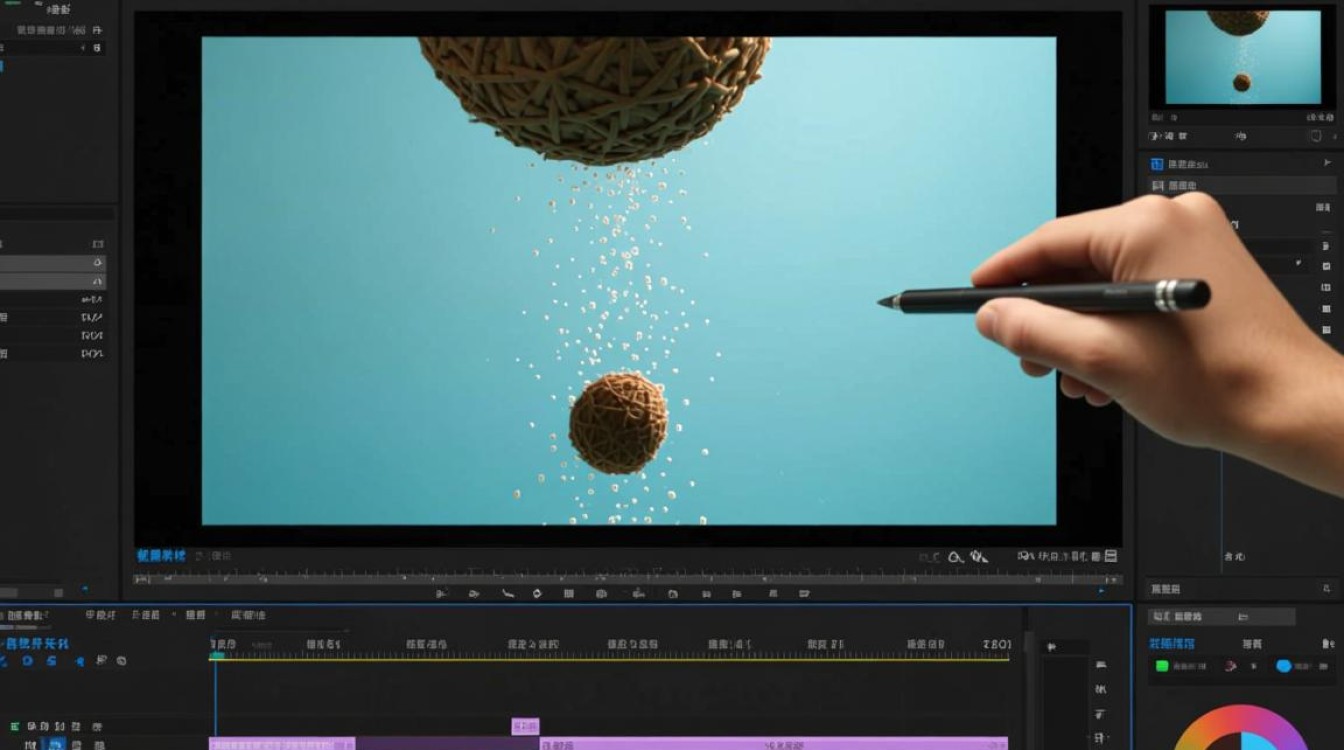Pick the green swatch above the color wheel

pos(1162,666)
